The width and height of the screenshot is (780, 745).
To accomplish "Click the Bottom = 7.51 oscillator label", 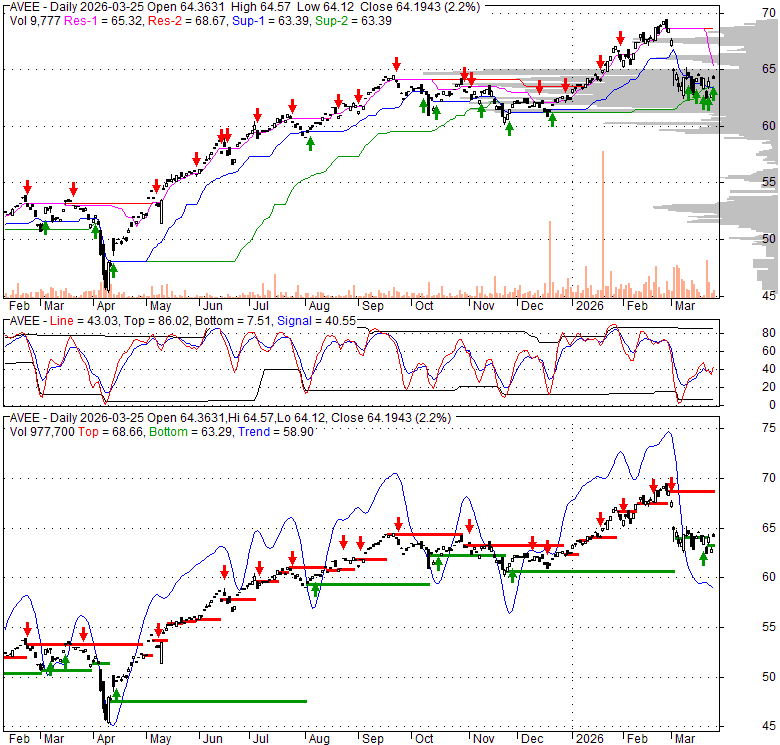I will coord(232,321).
